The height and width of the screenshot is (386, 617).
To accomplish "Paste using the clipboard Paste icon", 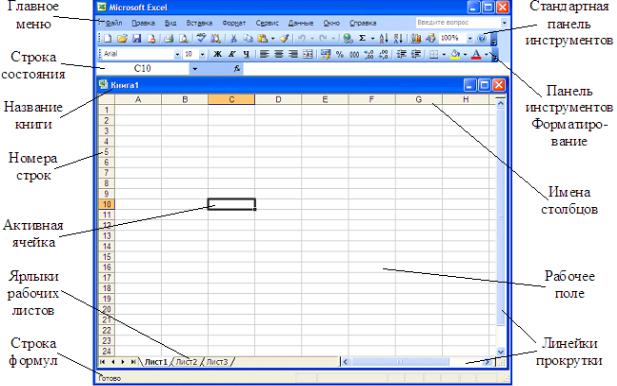I will (x=262, y=38).
